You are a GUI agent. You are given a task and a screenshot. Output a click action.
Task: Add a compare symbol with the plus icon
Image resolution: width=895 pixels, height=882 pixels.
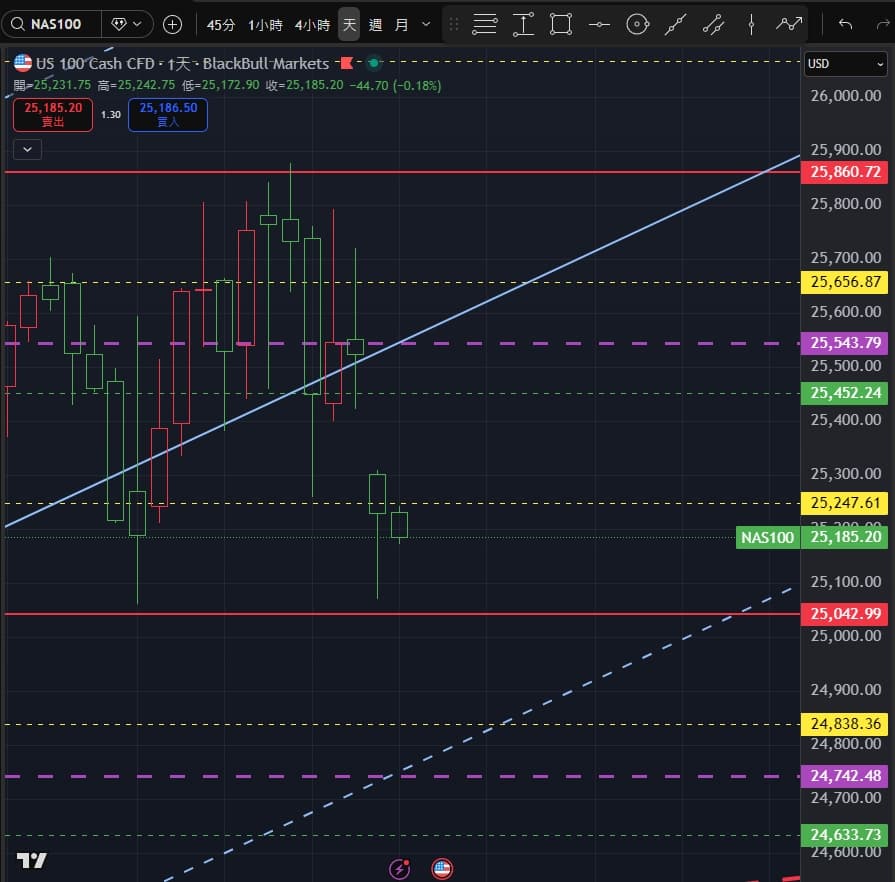(172, 25)
